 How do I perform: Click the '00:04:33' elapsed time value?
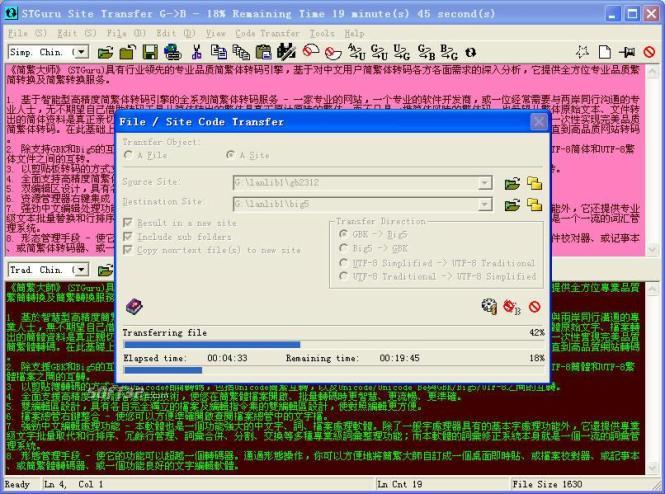coord(227,358)
